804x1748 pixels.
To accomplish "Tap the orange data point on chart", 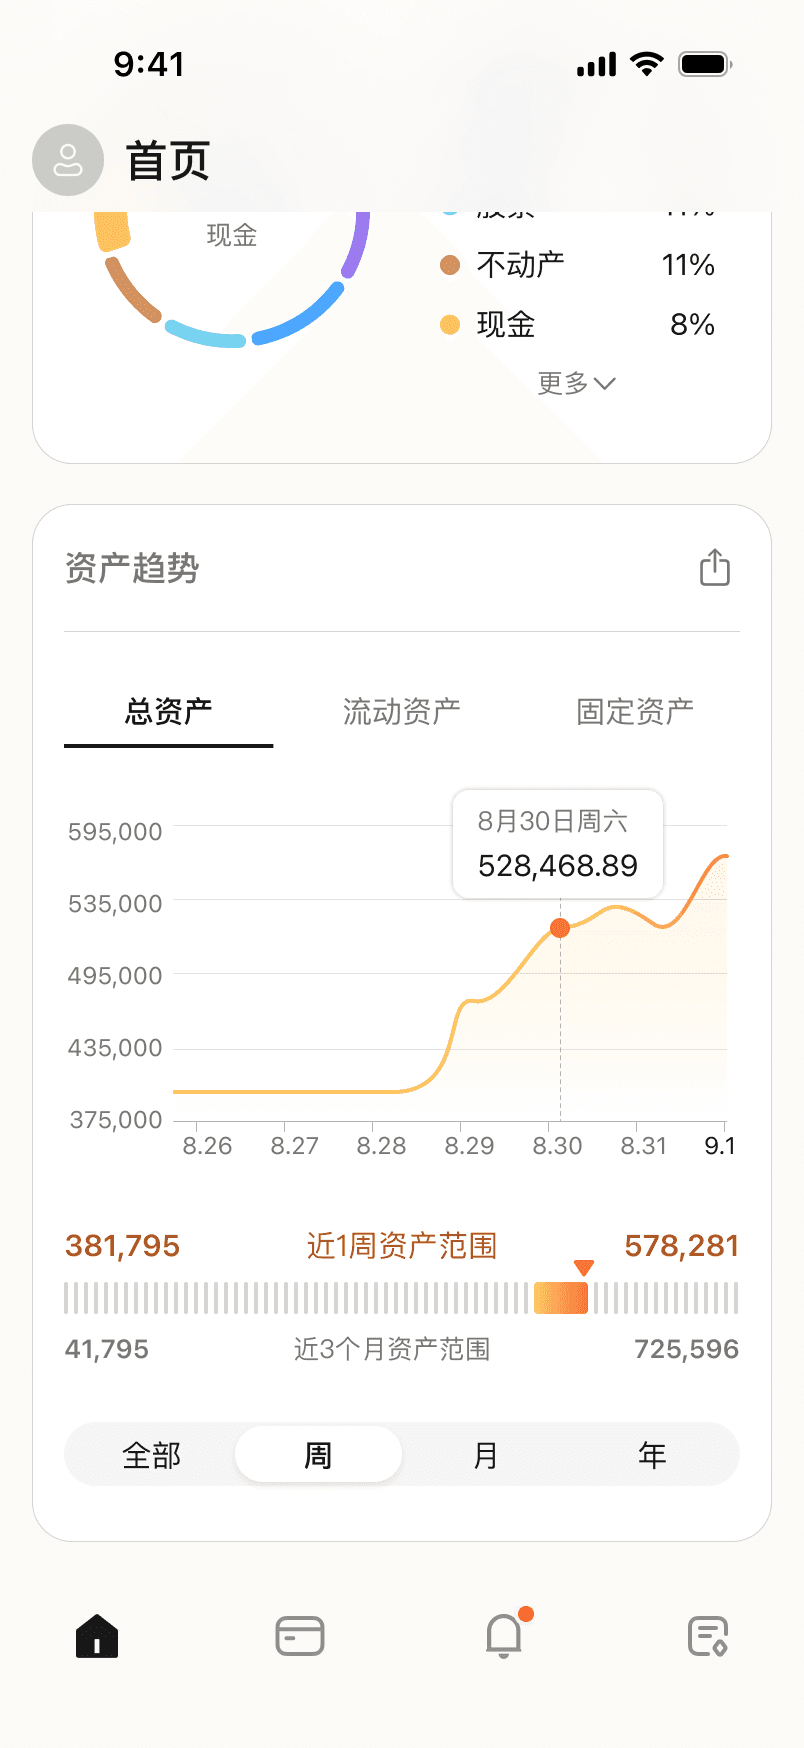I will coord(560,928).
